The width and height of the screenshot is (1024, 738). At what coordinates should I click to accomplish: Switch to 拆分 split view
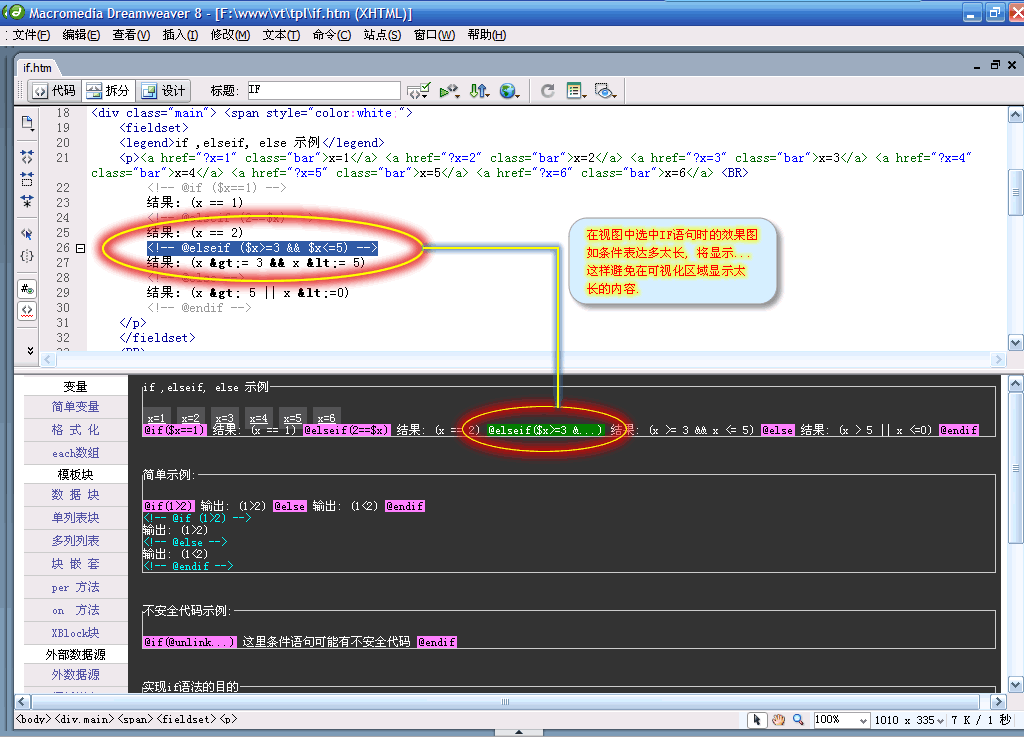108,91
